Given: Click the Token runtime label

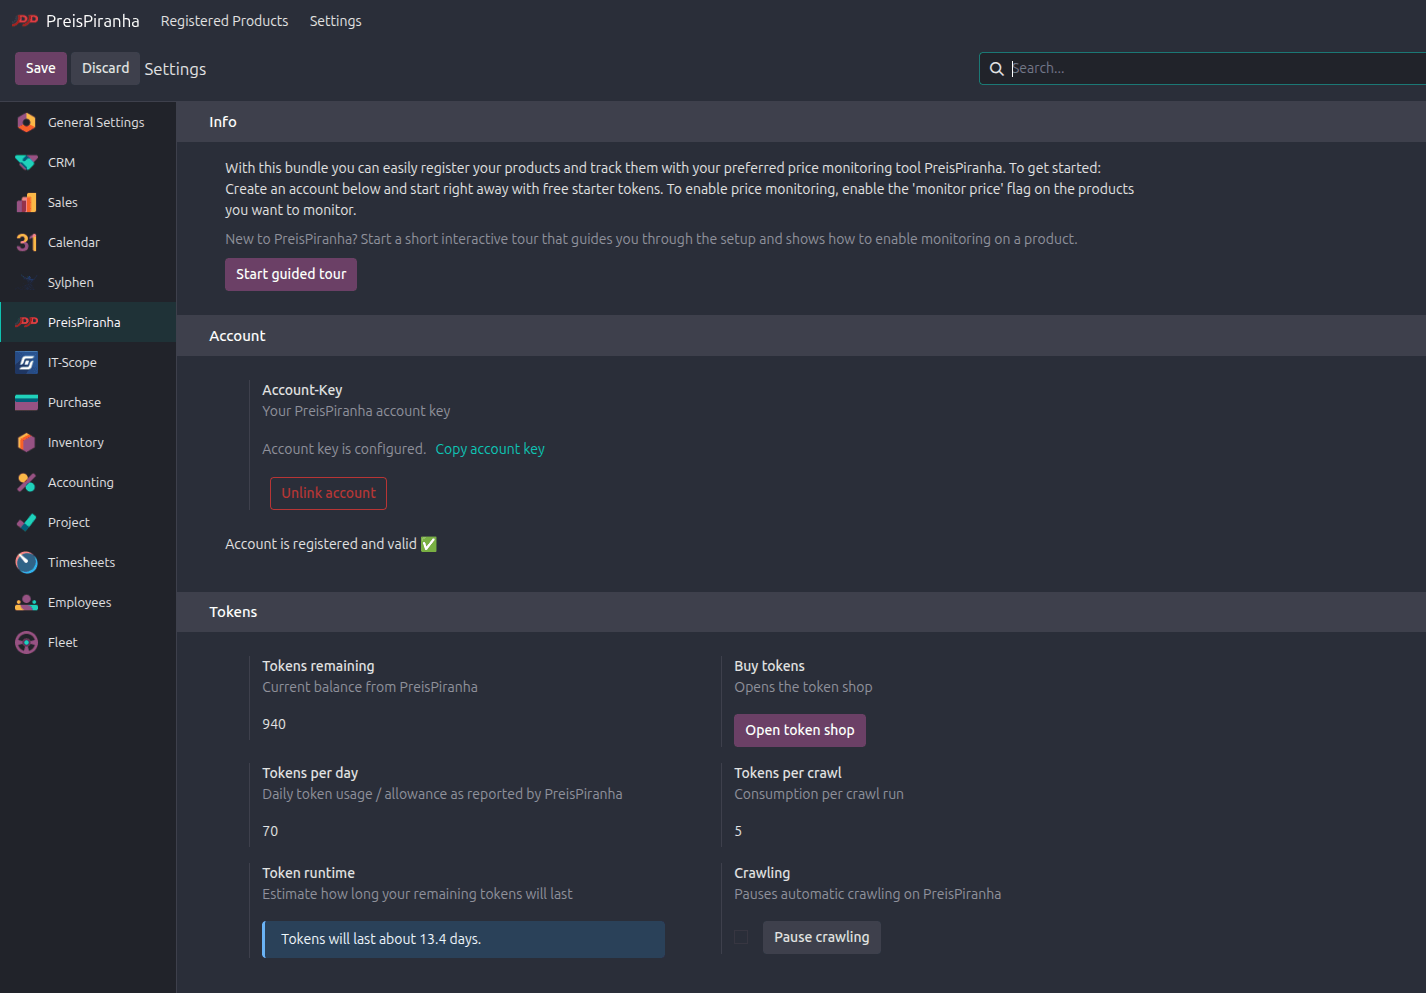Looking at the screenshot, I should 308,873.
